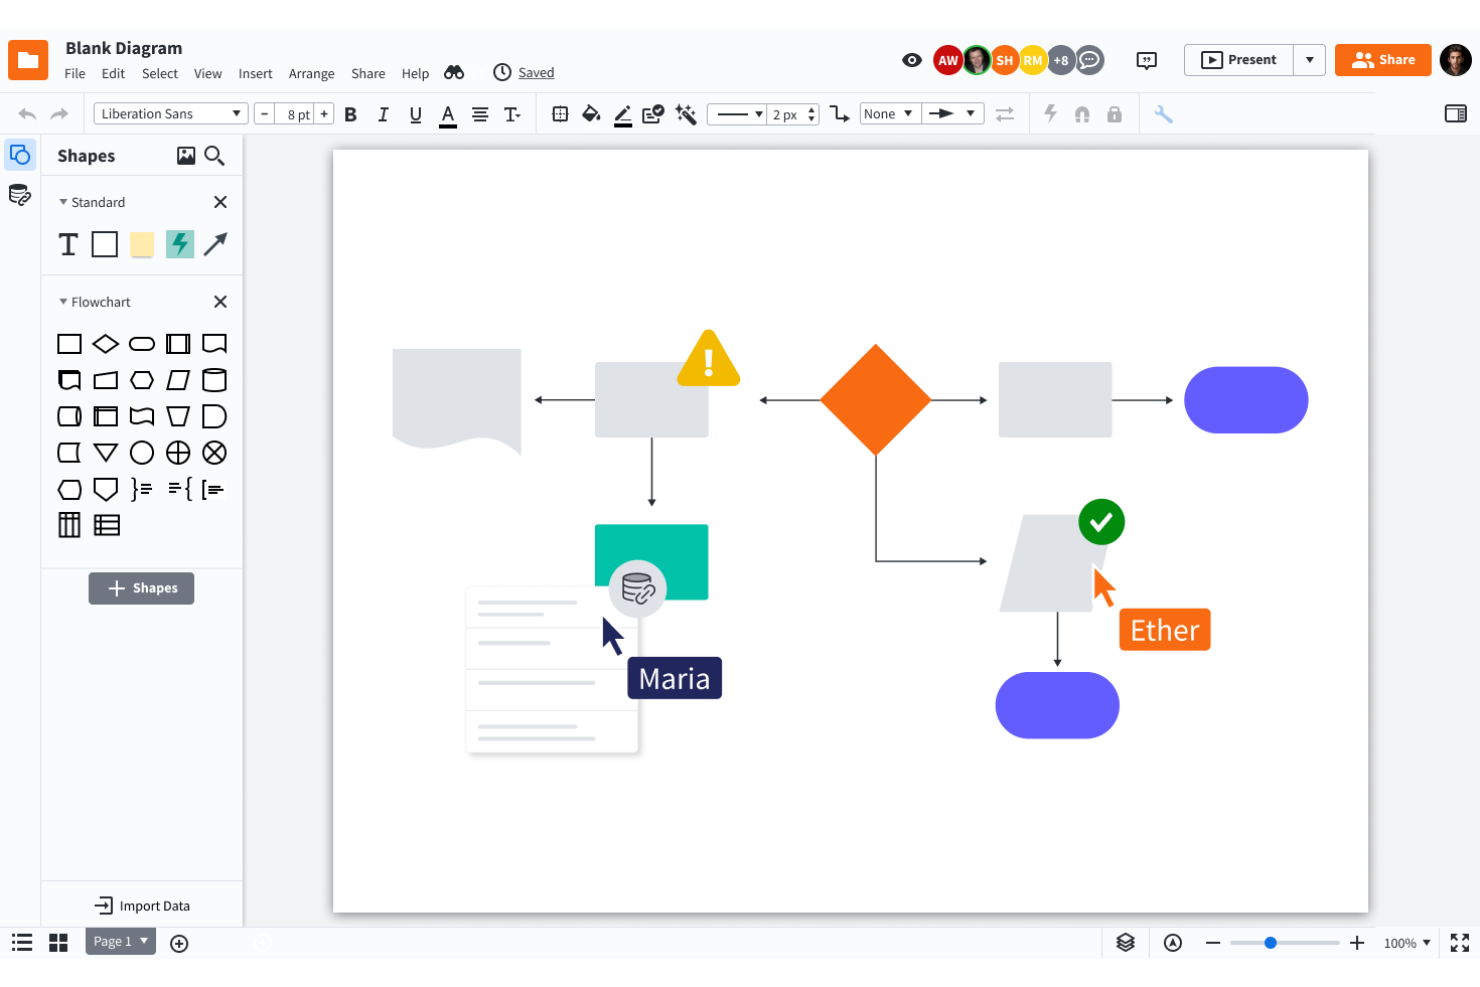Image resolution: width=1480 pixels, height=987 pixels.
Task: Select the Text tool from Standard shapes
Action: click(x=67, y=244)
